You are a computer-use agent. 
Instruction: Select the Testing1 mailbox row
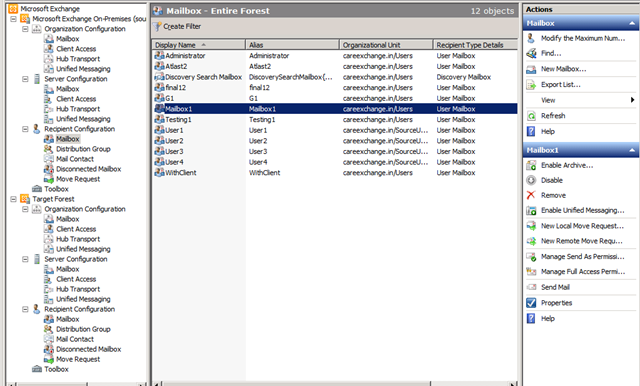coord(335,120)
